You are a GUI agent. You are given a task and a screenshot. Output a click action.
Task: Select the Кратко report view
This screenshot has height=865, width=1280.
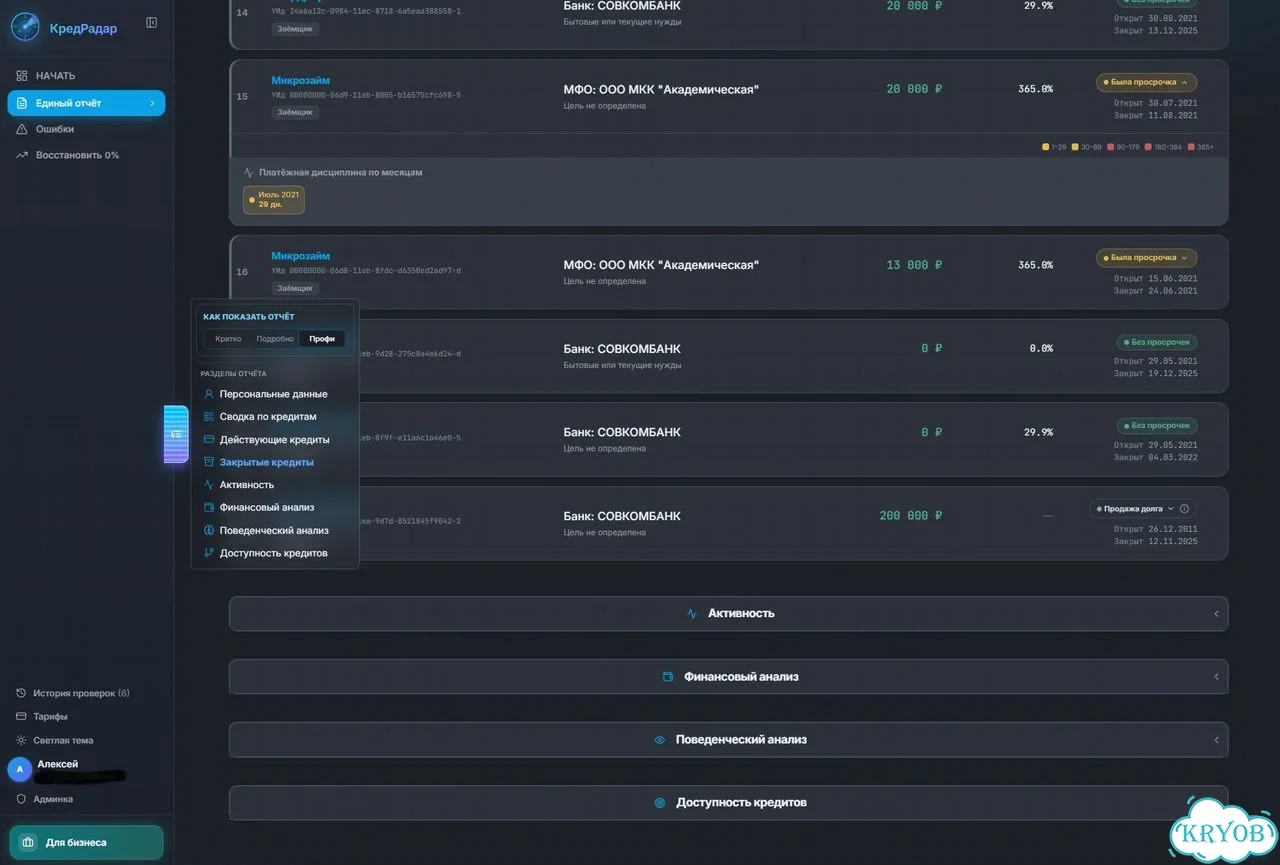coord(228,339)
